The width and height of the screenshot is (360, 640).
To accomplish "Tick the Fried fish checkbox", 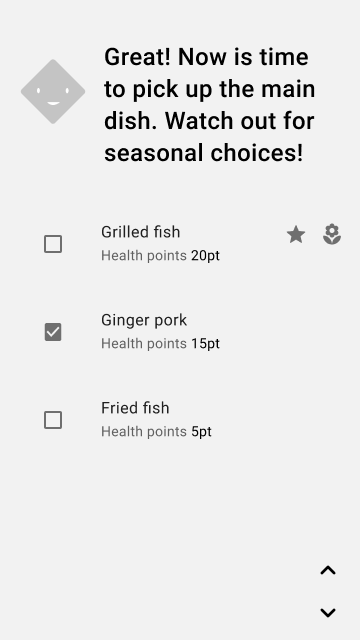I will pos(53,420).
